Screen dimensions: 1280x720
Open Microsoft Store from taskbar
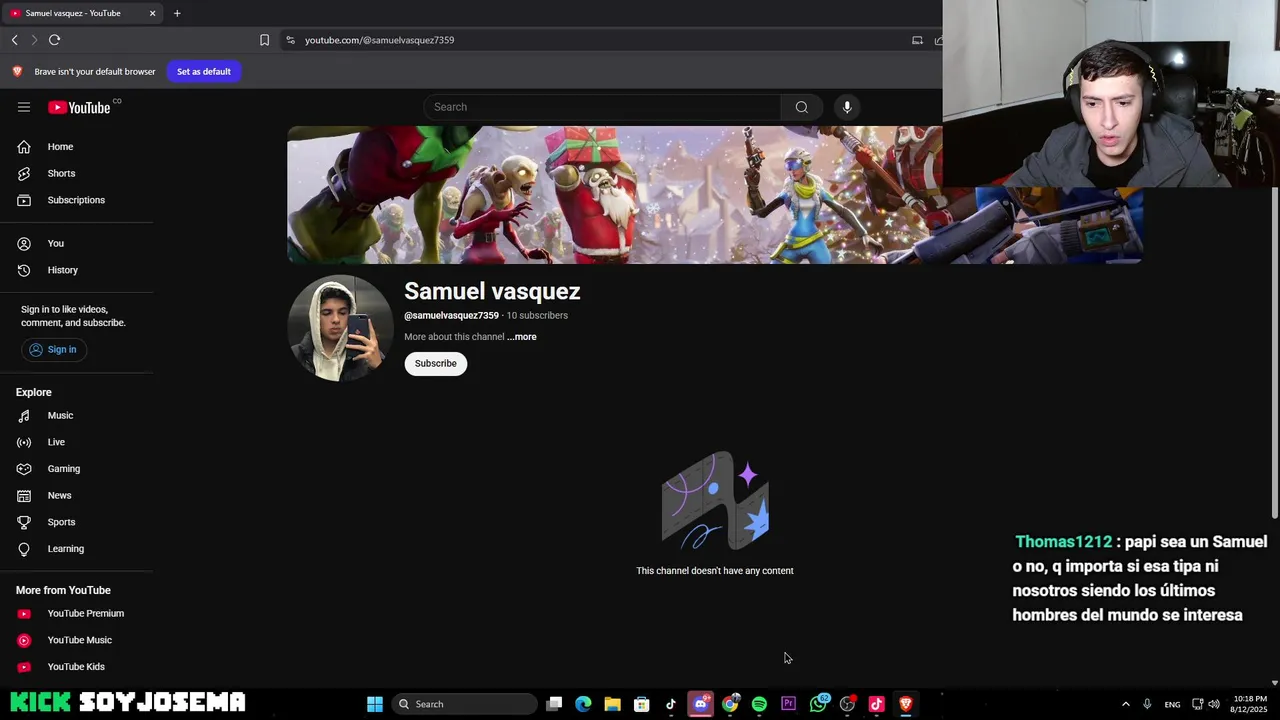pos(642,704)
